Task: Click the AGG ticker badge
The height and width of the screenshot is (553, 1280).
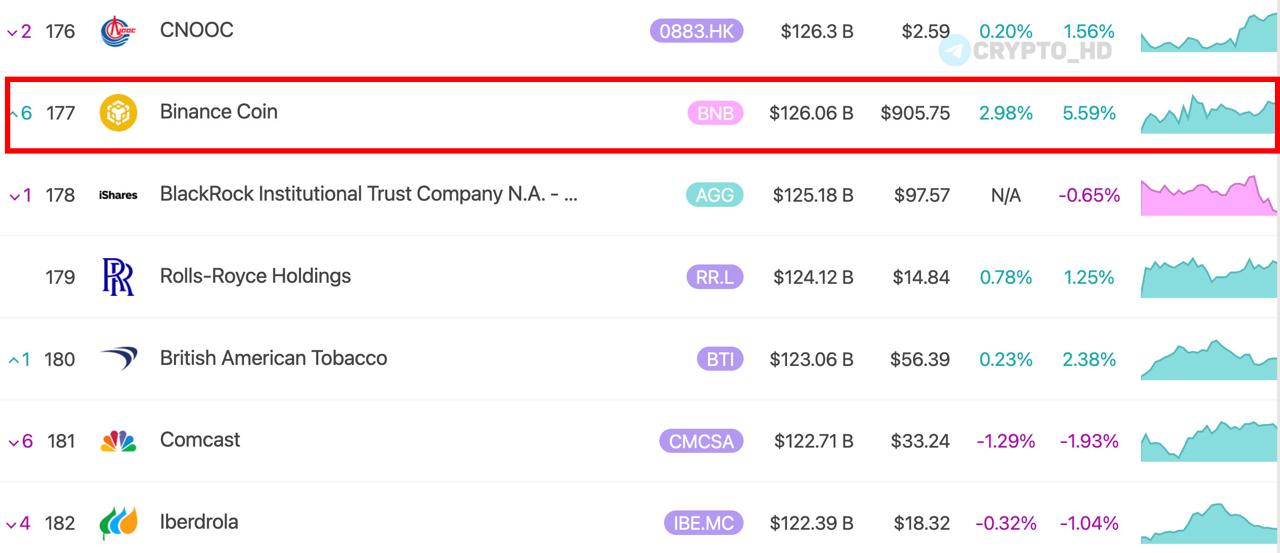Action: pyautogui.click(x=715, y=195)
